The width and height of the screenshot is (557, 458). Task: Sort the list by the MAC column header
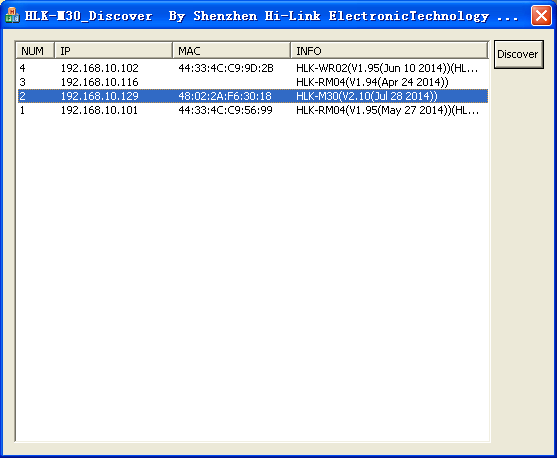[231, 50]
